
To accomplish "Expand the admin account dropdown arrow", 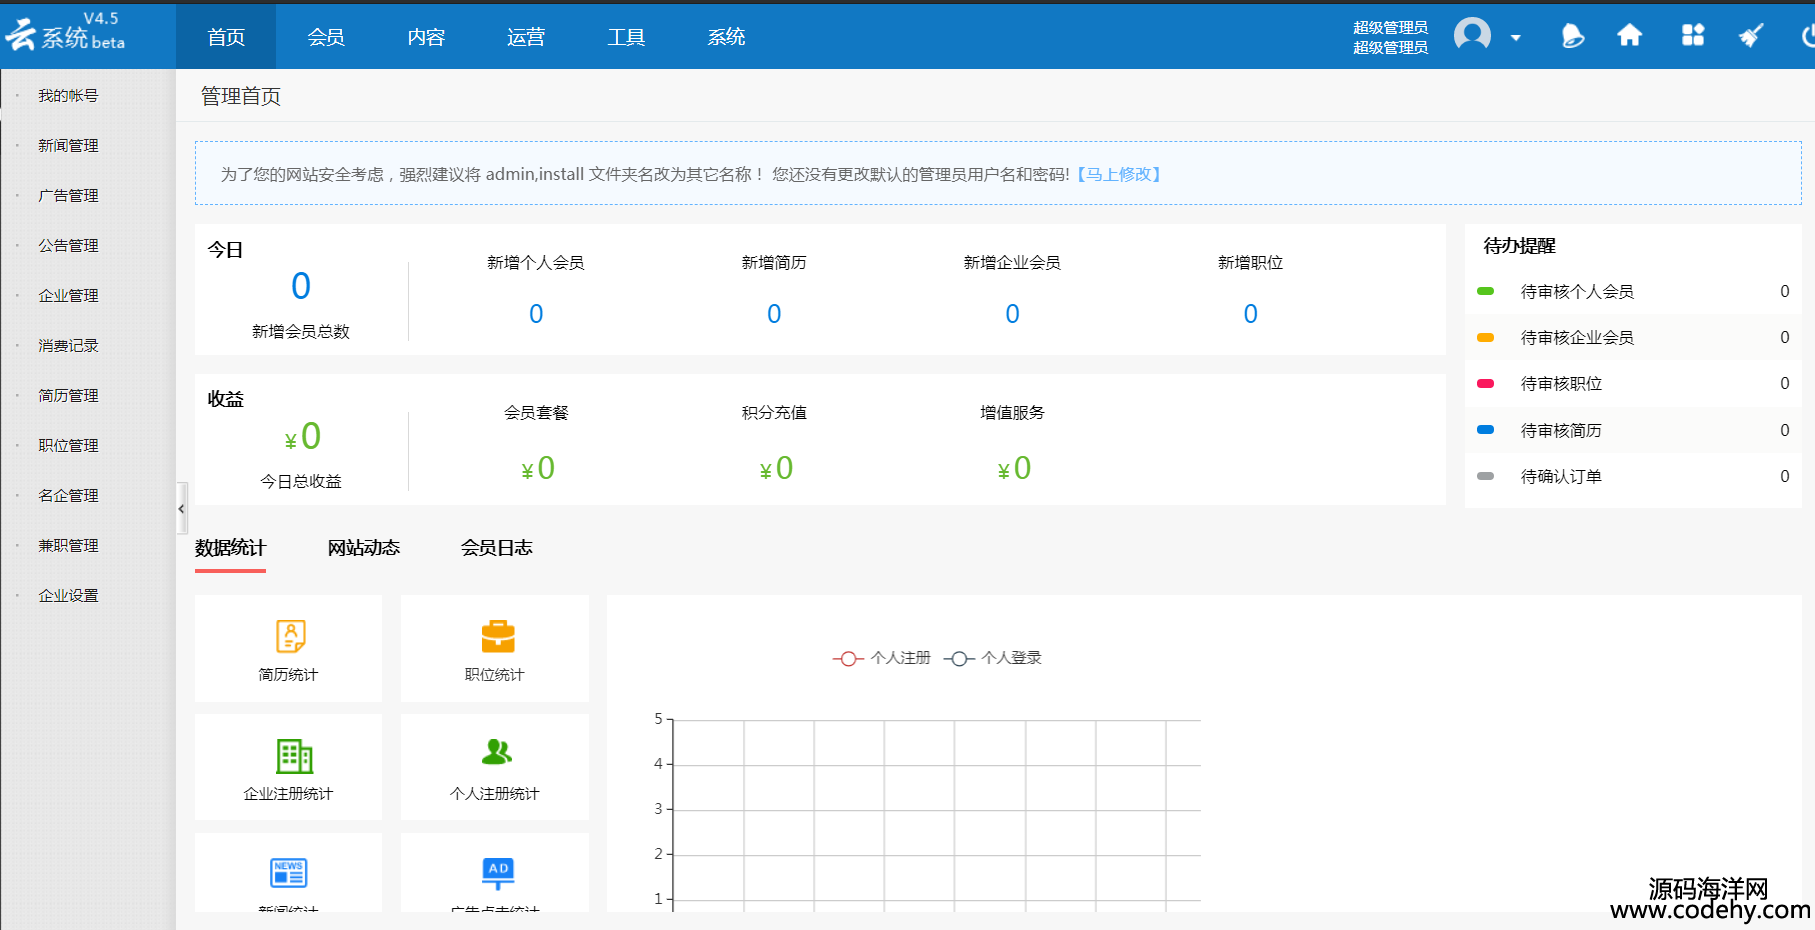I will [x=1516, y=38].
